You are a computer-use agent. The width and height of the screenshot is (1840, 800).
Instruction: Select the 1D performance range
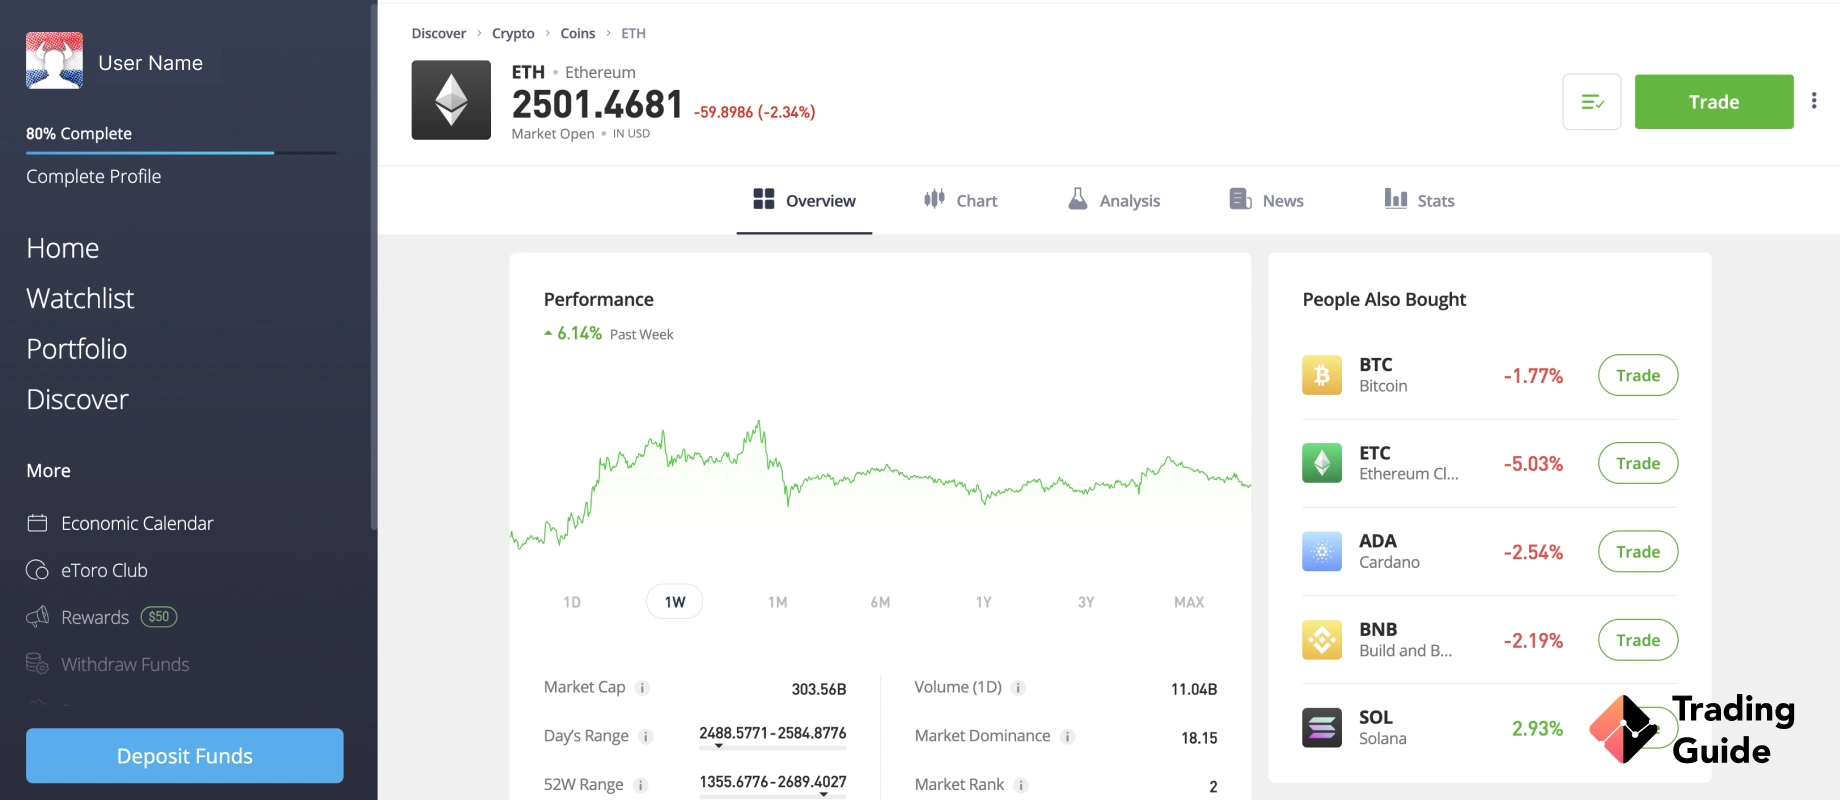[x=572, y=602]
